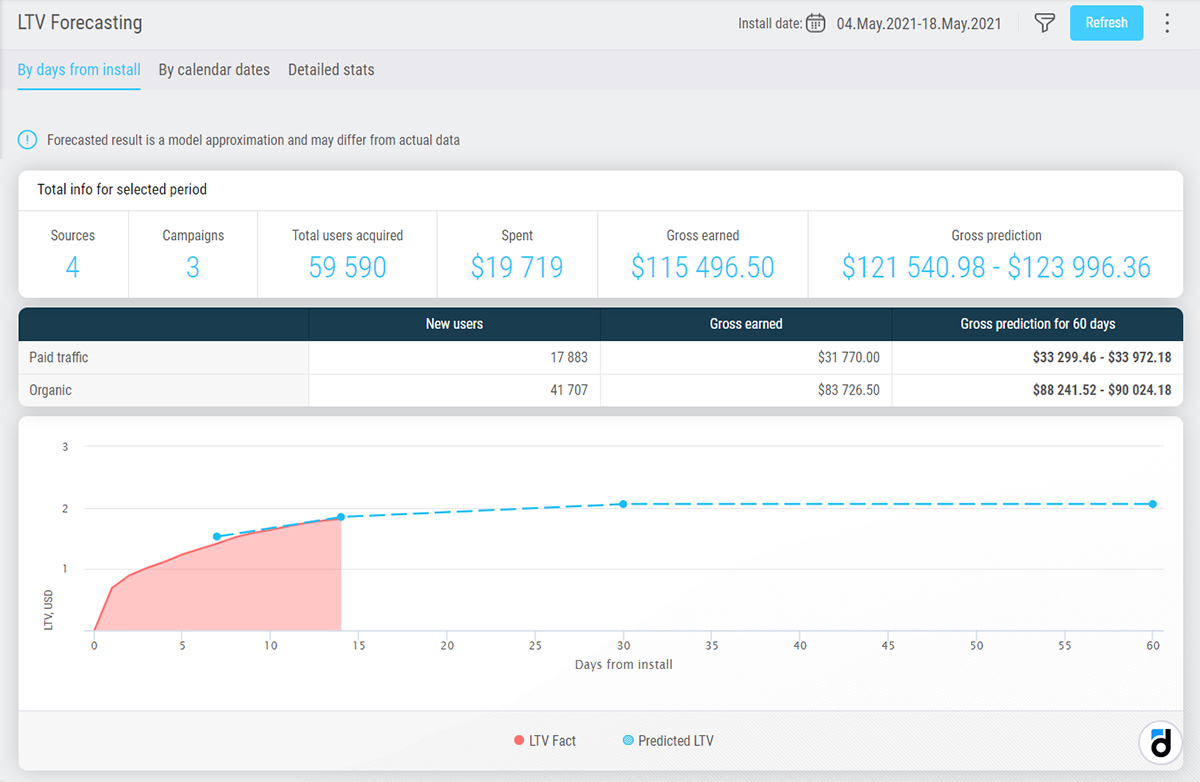The width and height of the screenshot is (1200, 782).
Task: Click the Gross prediction for 60 days header
Action: click(x=1037, y=324)
